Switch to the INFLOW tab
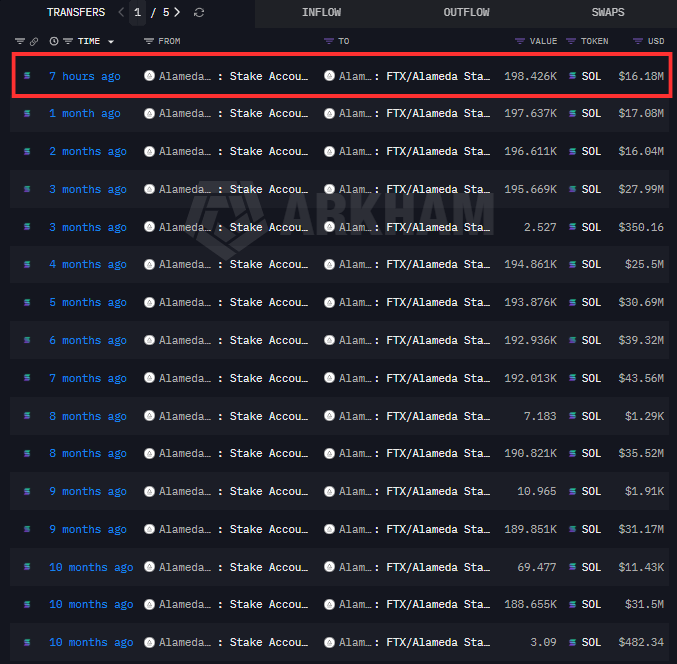Screen dimensions: 677x664 [x=321, y=13]
